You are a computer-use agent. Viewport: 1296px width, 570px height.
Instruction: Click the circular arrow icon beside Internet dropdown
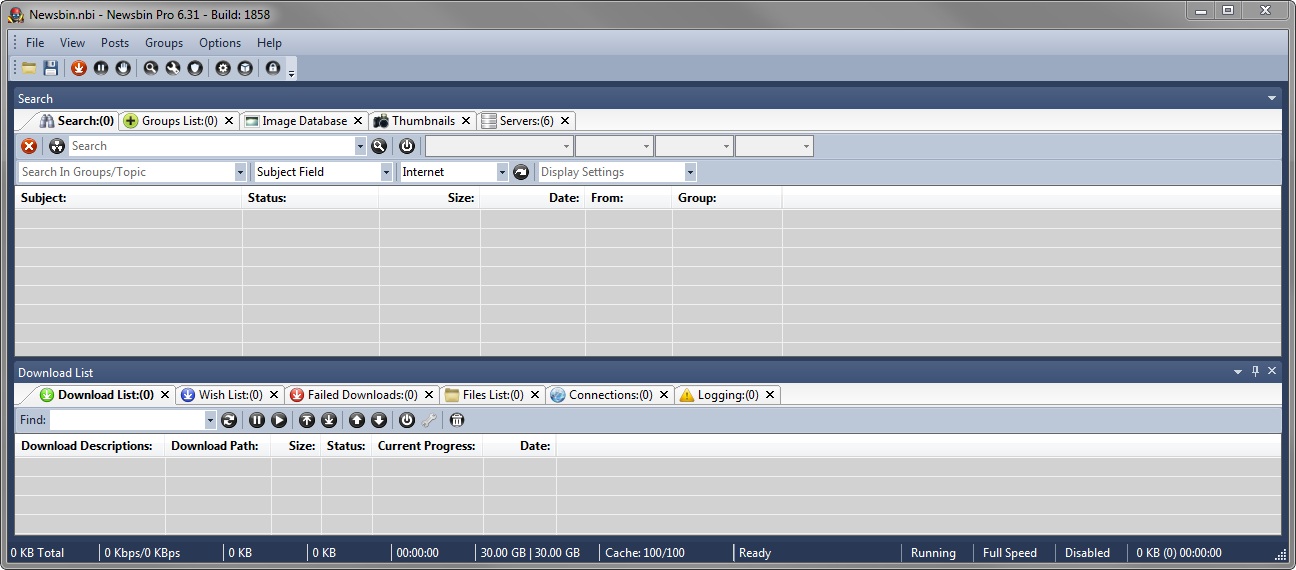pos(521,172)
